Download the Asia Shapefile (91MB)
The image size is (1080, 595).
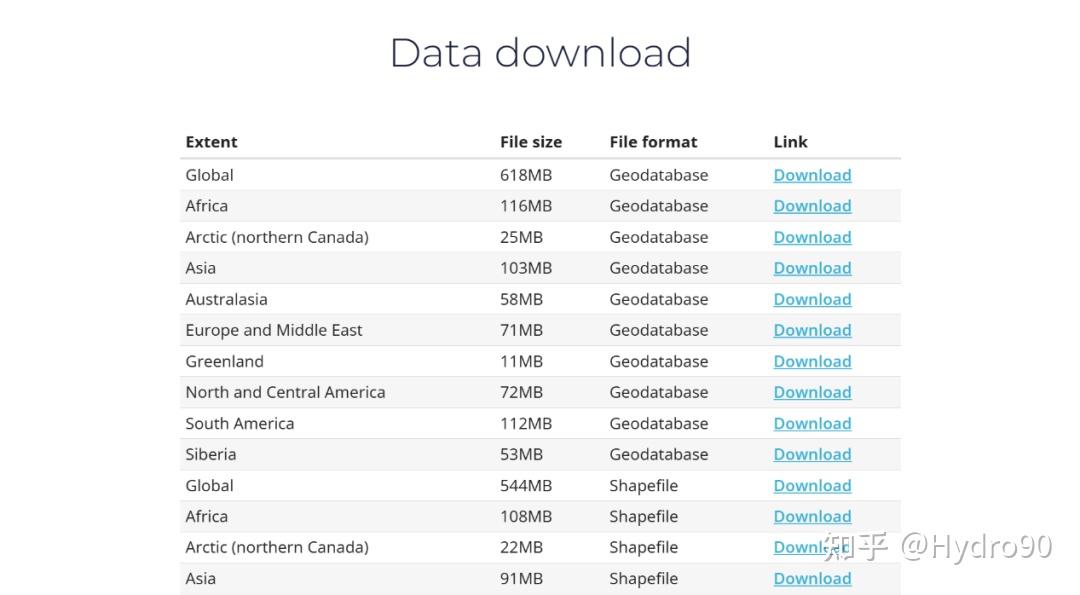812,578
